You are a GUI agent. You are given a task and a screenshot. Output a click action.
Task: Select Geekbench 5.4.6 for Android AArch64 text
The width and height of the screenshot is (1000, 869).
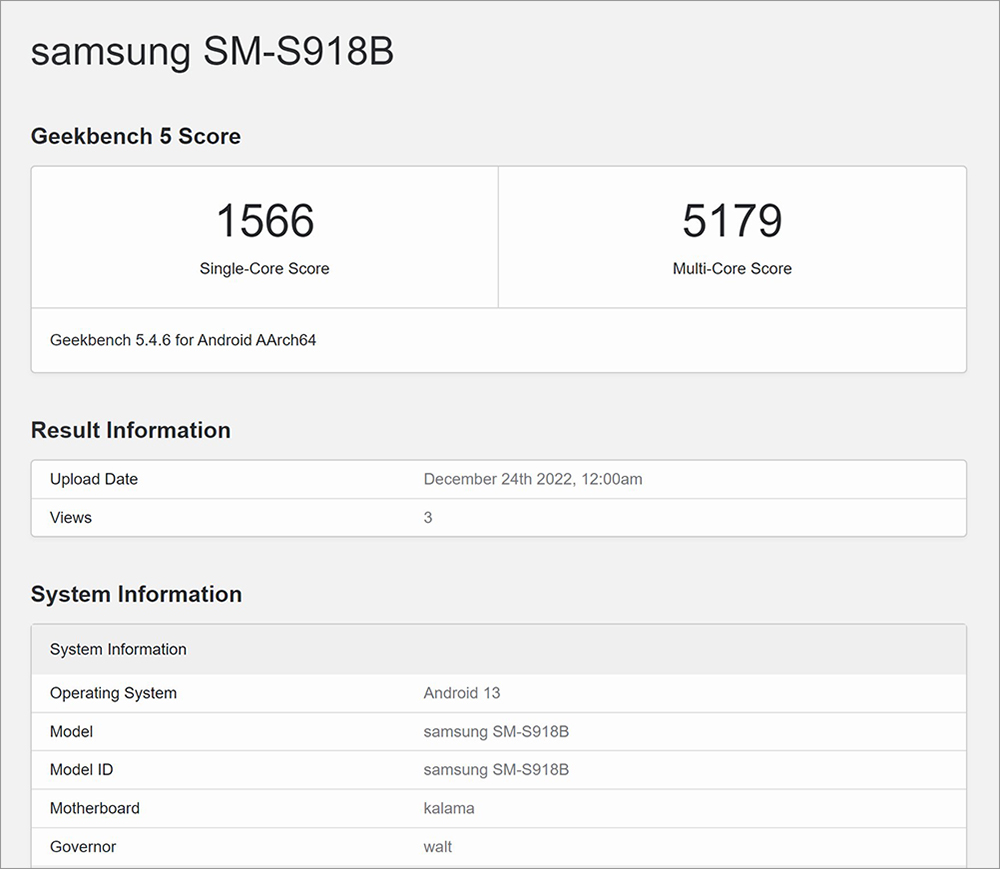coord(183,340)
